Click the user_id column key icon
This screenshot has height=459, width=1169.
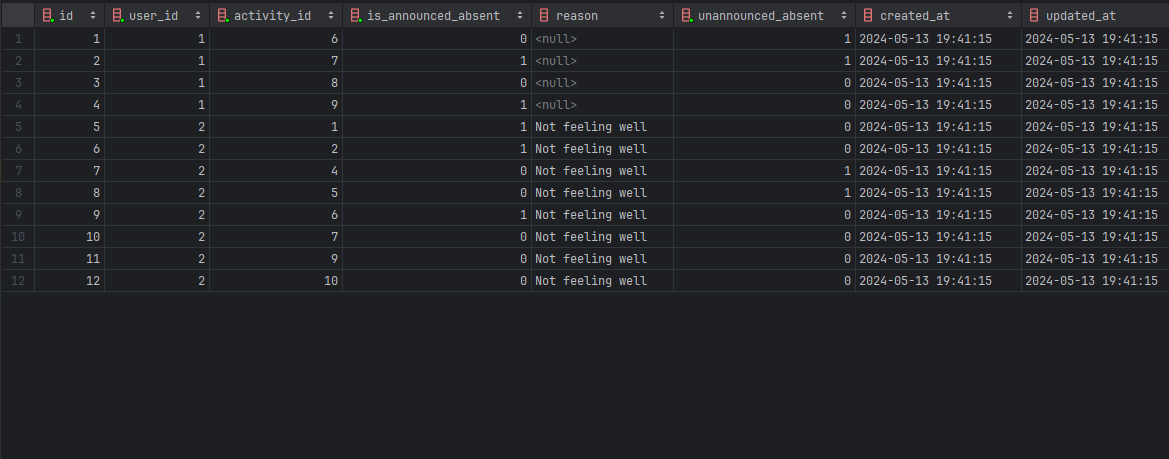coord(117,16)
